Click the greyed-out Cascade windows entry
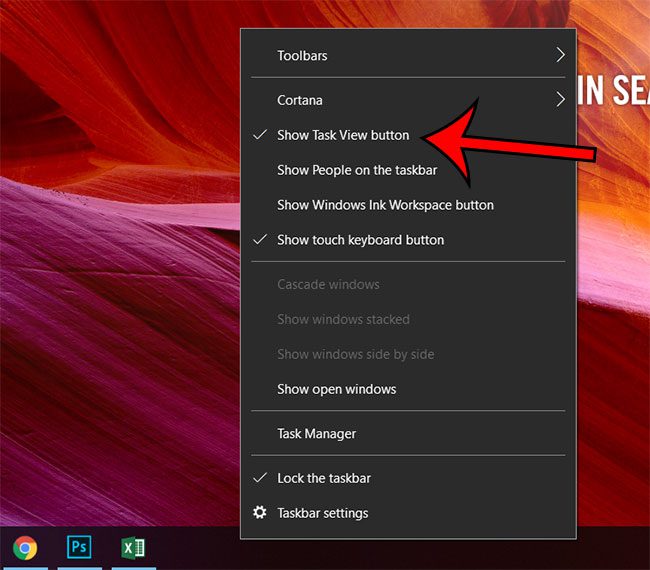The image size is (650, 570). (408, 284)
